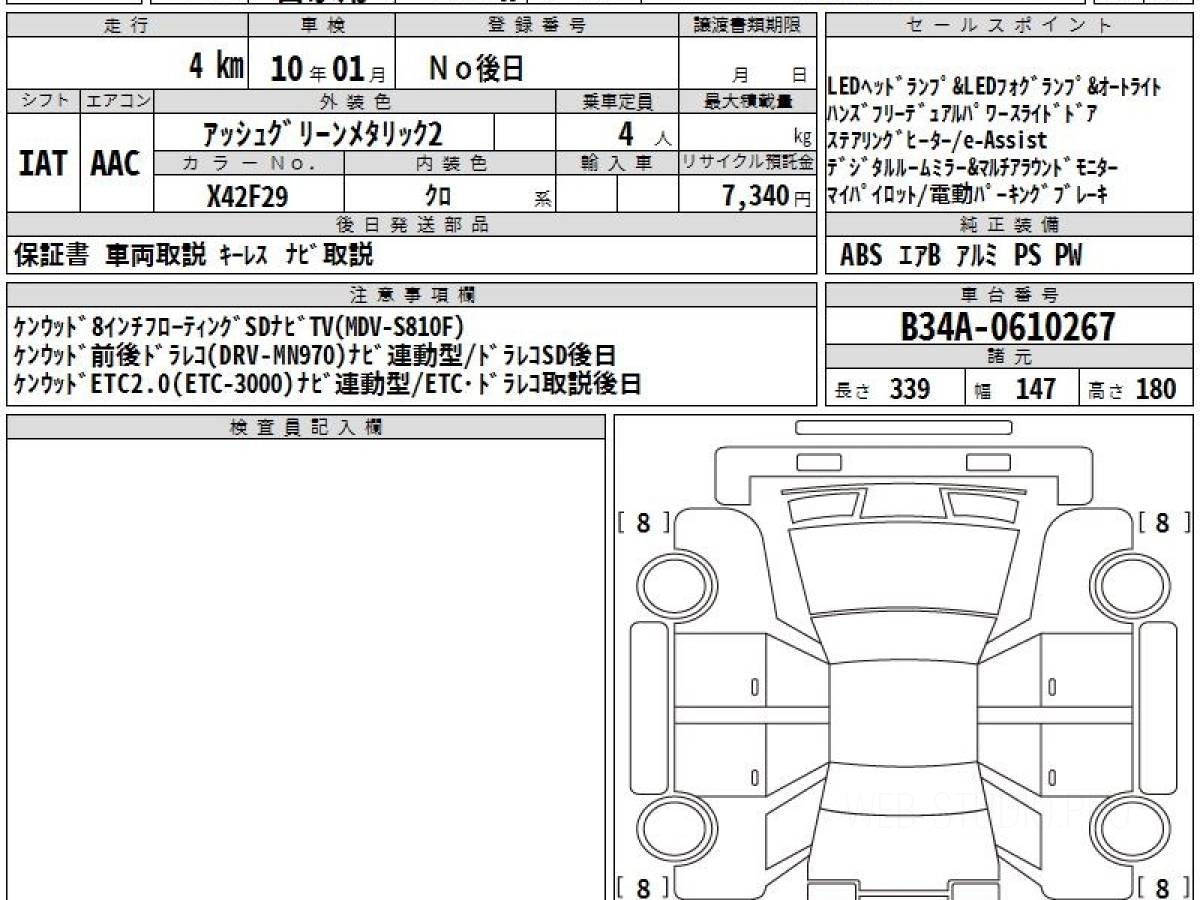Select "PW" in genuine equipment
Screen dimensions: 1200x900
(x=1068, y=256)
